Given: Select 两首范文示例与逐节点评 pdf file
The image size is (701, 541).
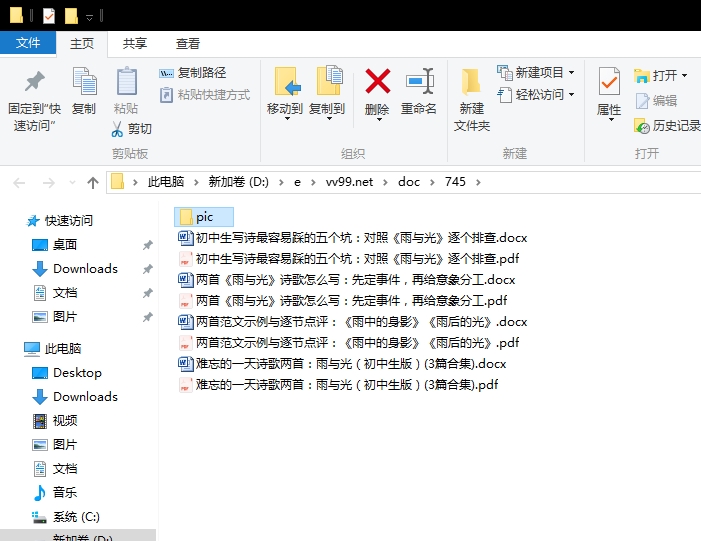Looking at the screenshot, I should click(348, 342).
